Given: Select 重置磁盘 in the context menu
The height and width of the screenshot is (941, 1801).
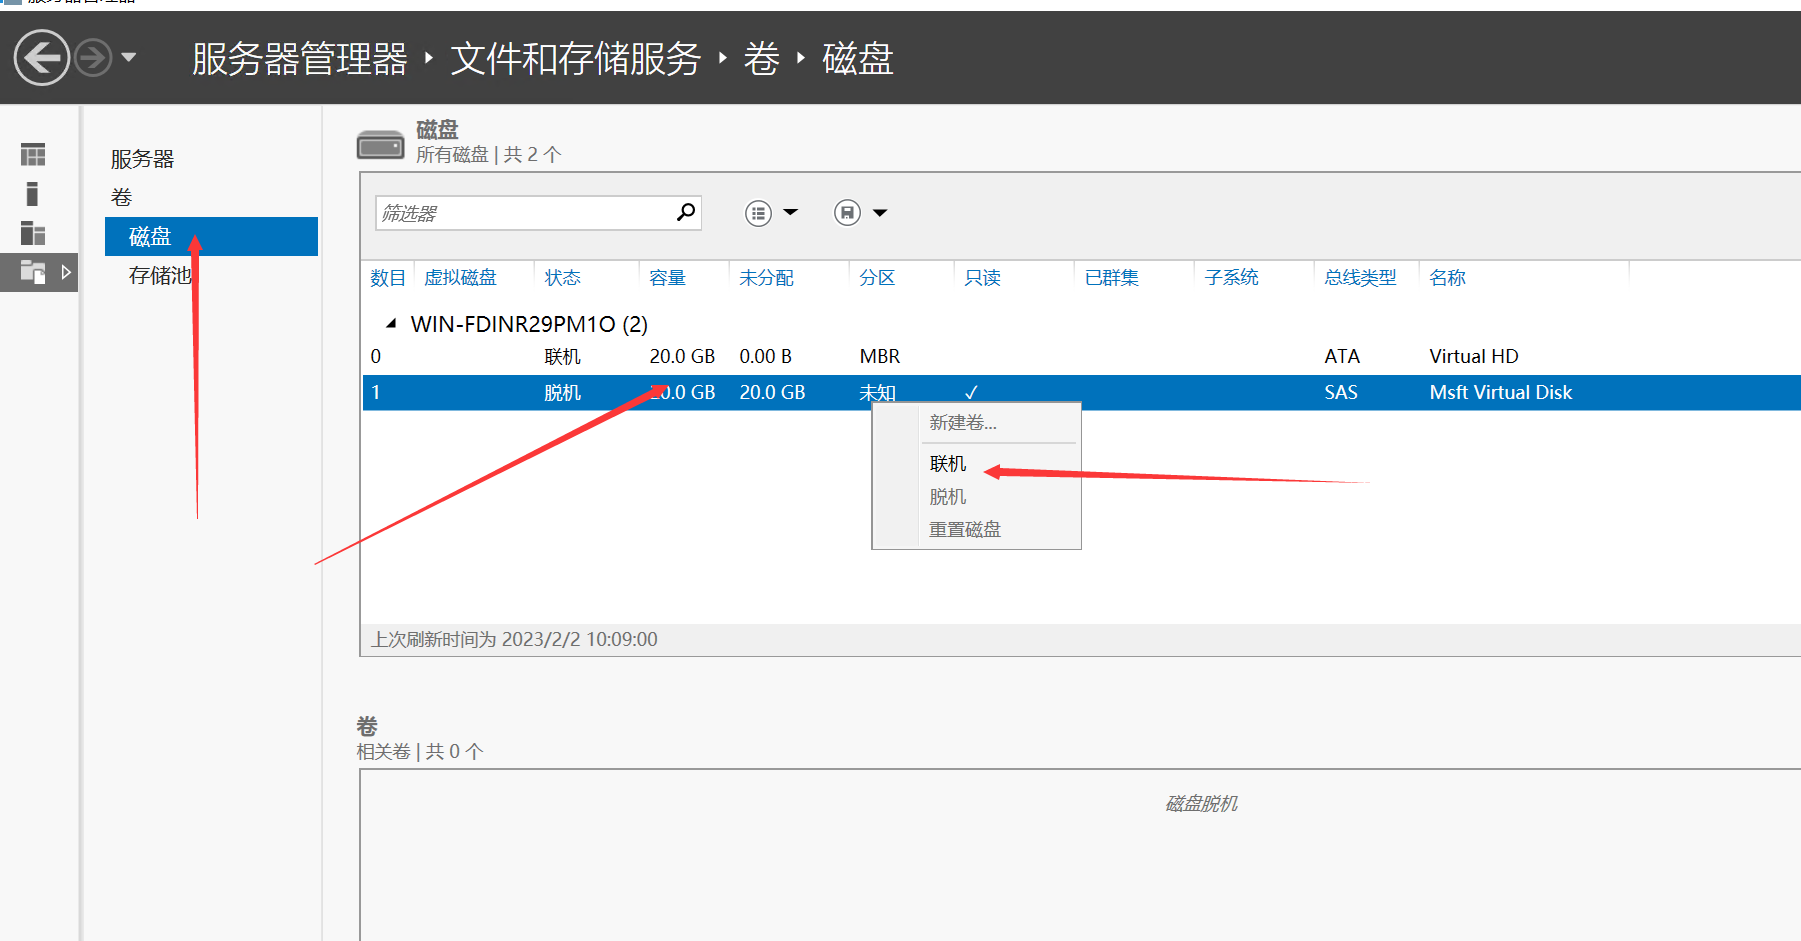Looking at the screenshot, I should 964,530.
